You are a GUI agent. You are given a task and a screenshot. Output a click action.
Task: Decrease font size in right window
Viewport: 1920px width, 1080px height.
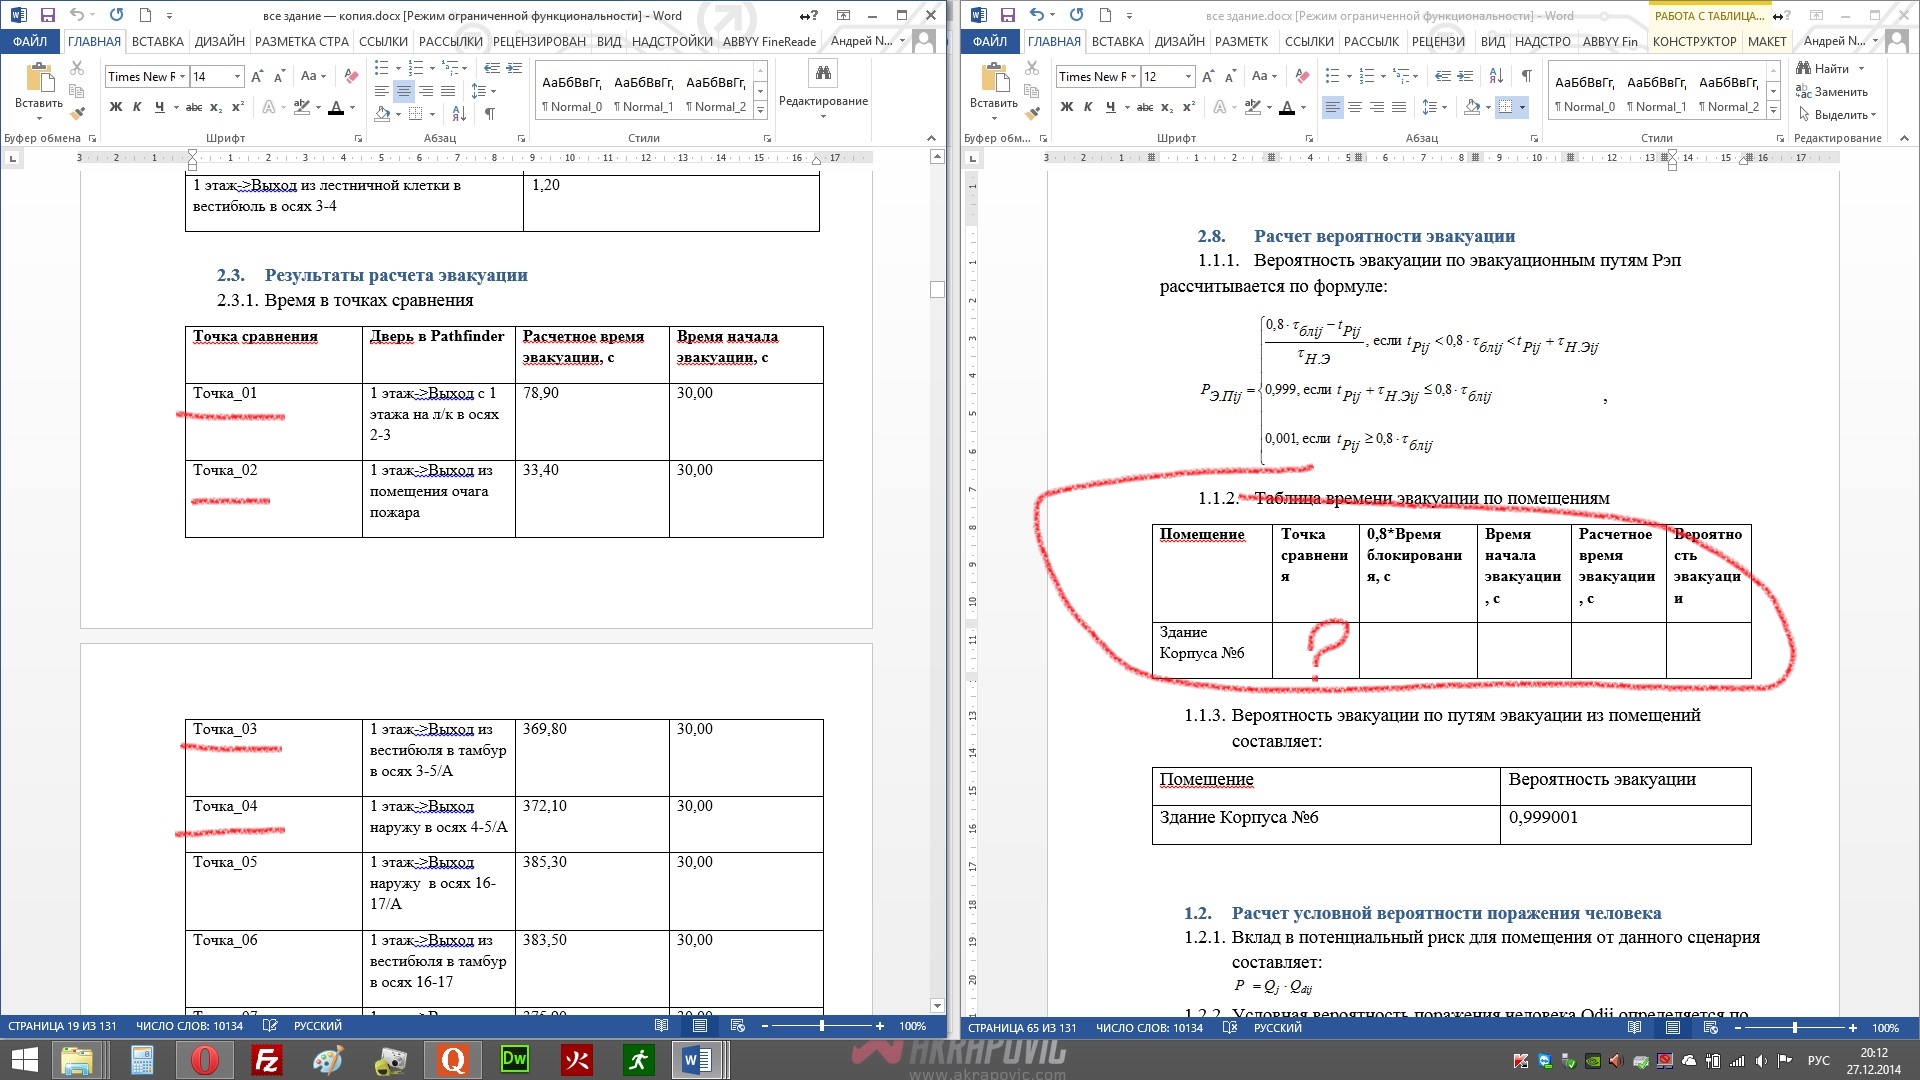(1230, 76)
